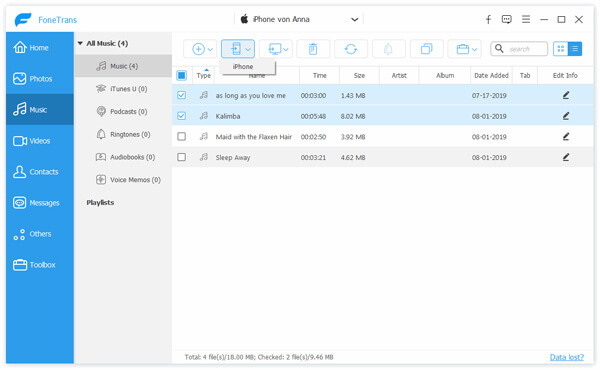Click the Data lost? link

(x=567, y=357)
